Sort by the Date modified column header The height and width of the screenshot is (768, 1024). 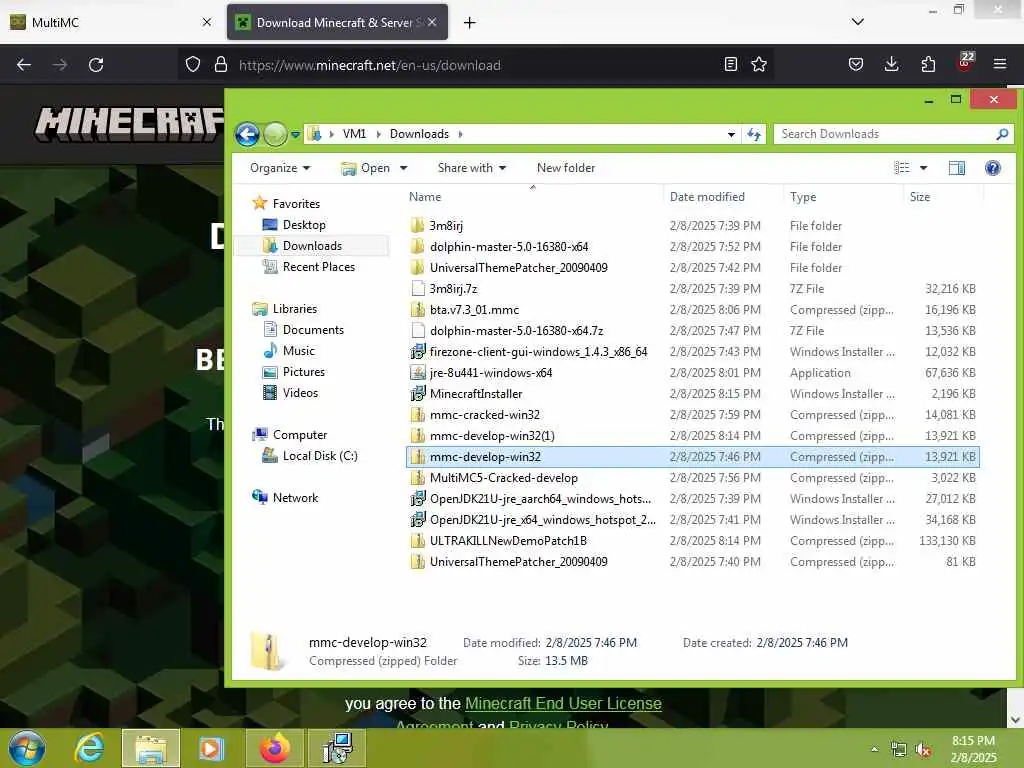tap(707, 197)
